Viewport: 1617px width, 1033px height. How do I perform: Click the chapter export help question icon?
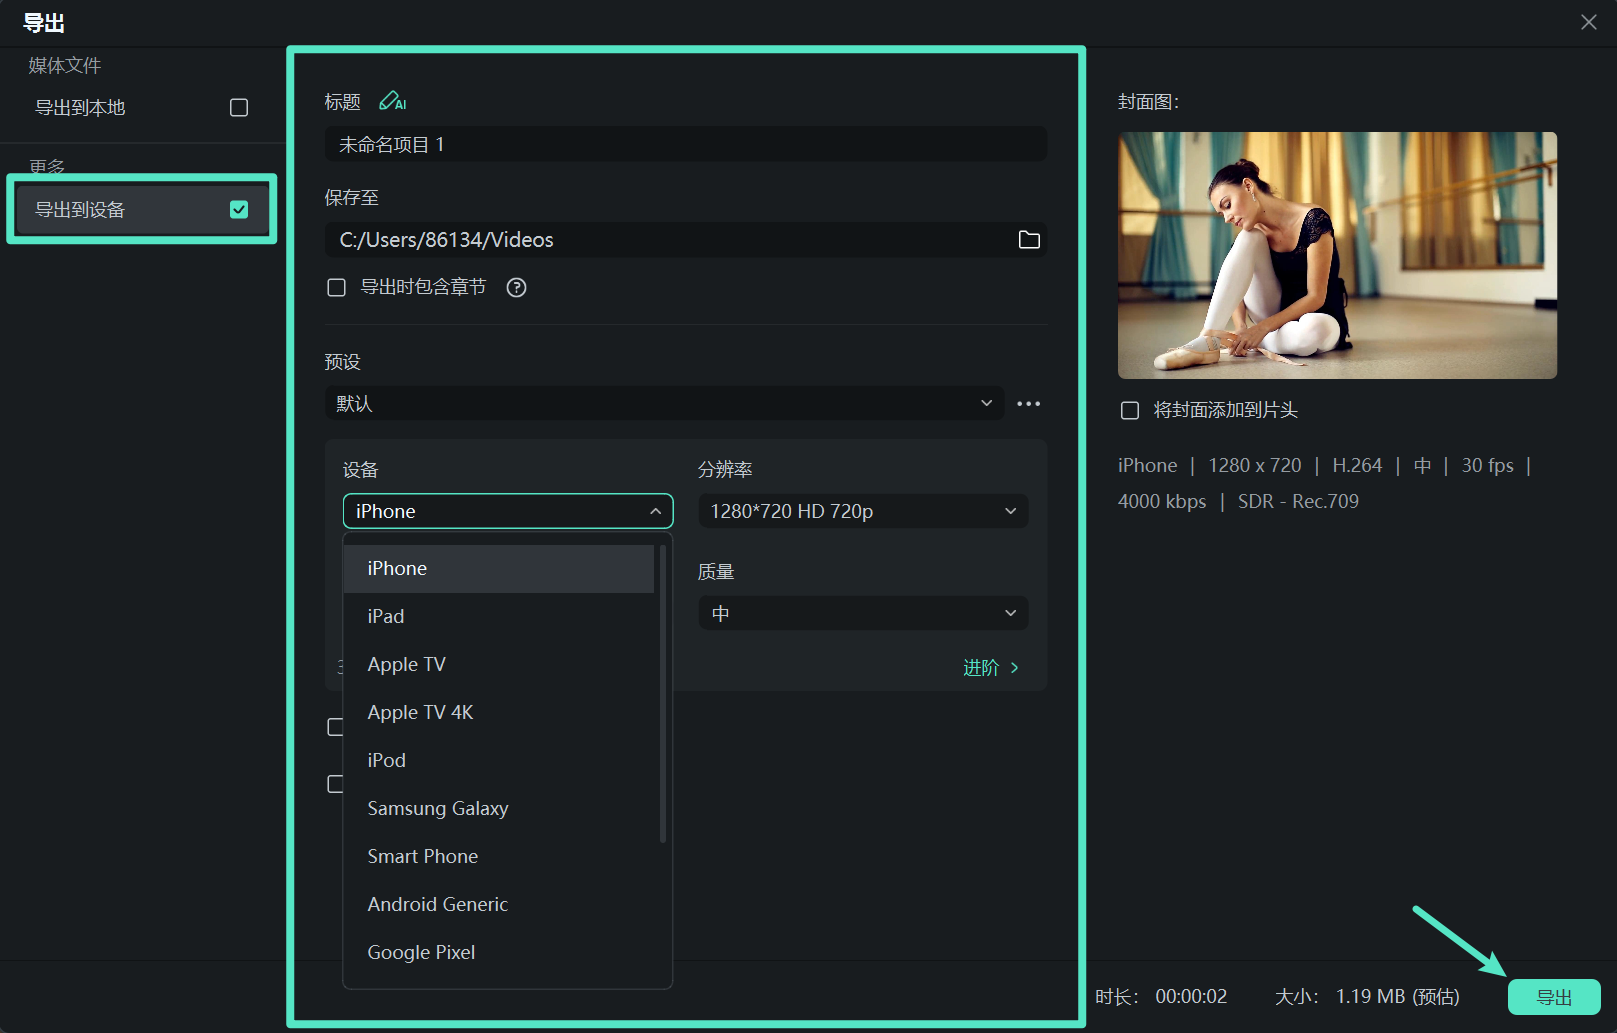(516, 288)
